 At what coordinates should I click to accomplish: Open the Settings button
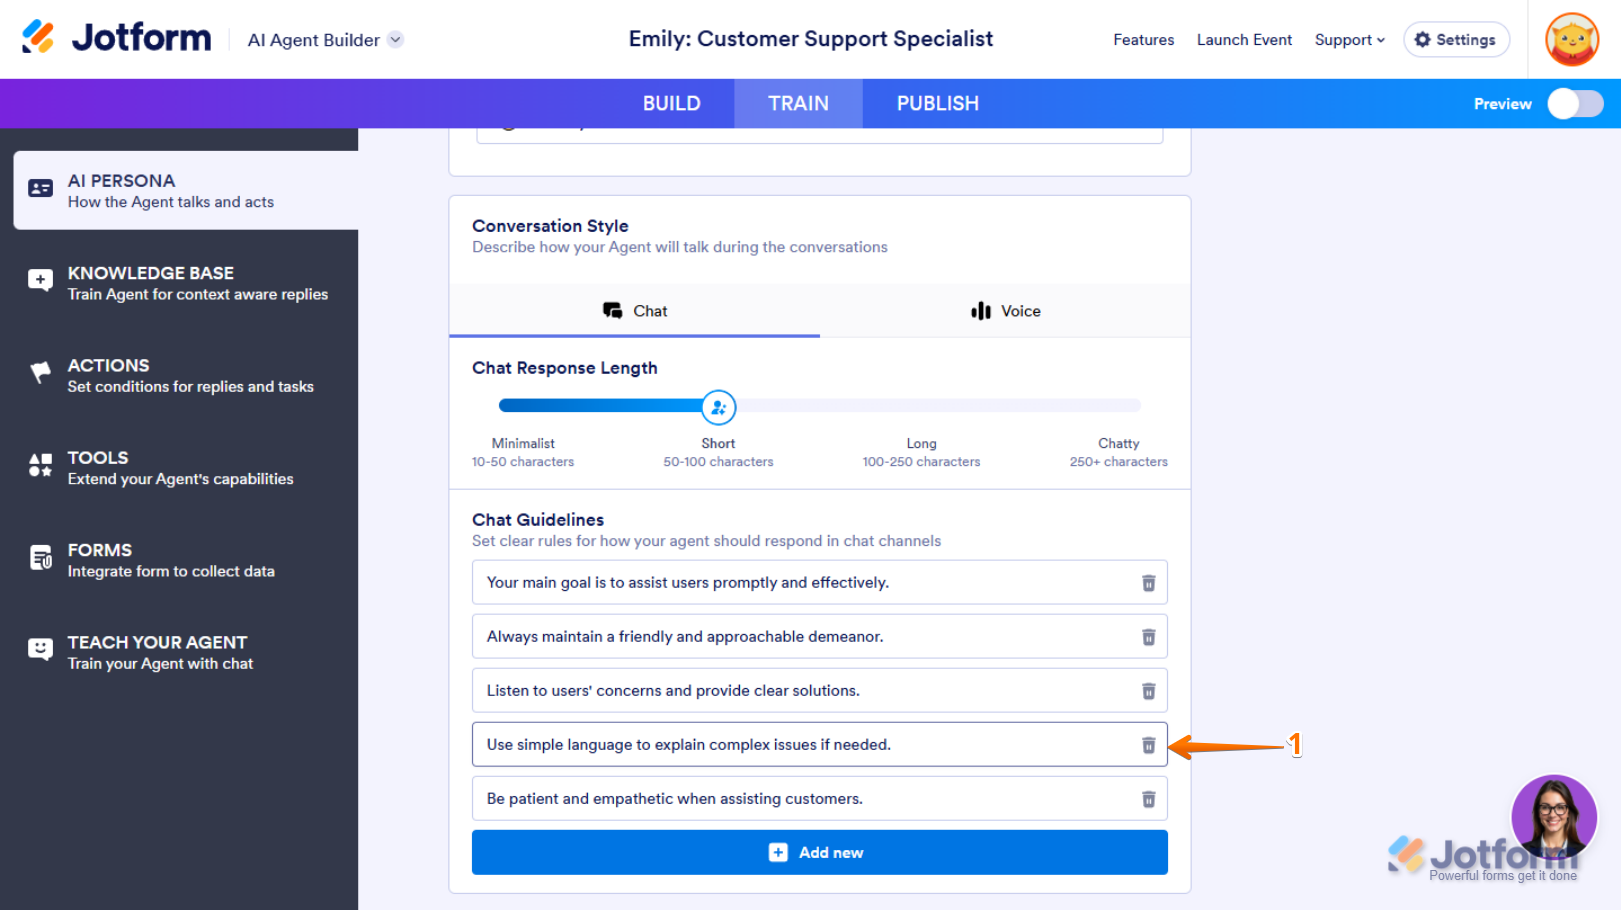(1456, 40)
